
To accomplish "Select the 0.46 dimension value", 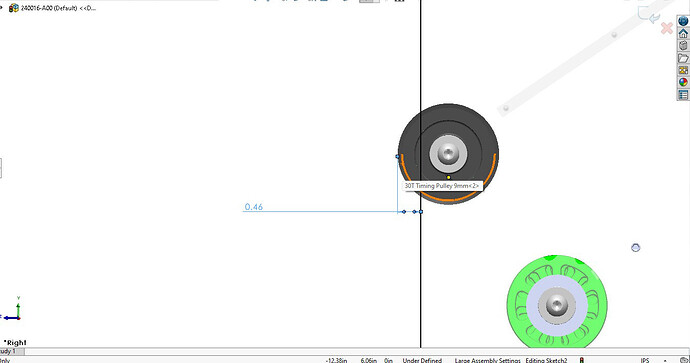I will [253, 207].
